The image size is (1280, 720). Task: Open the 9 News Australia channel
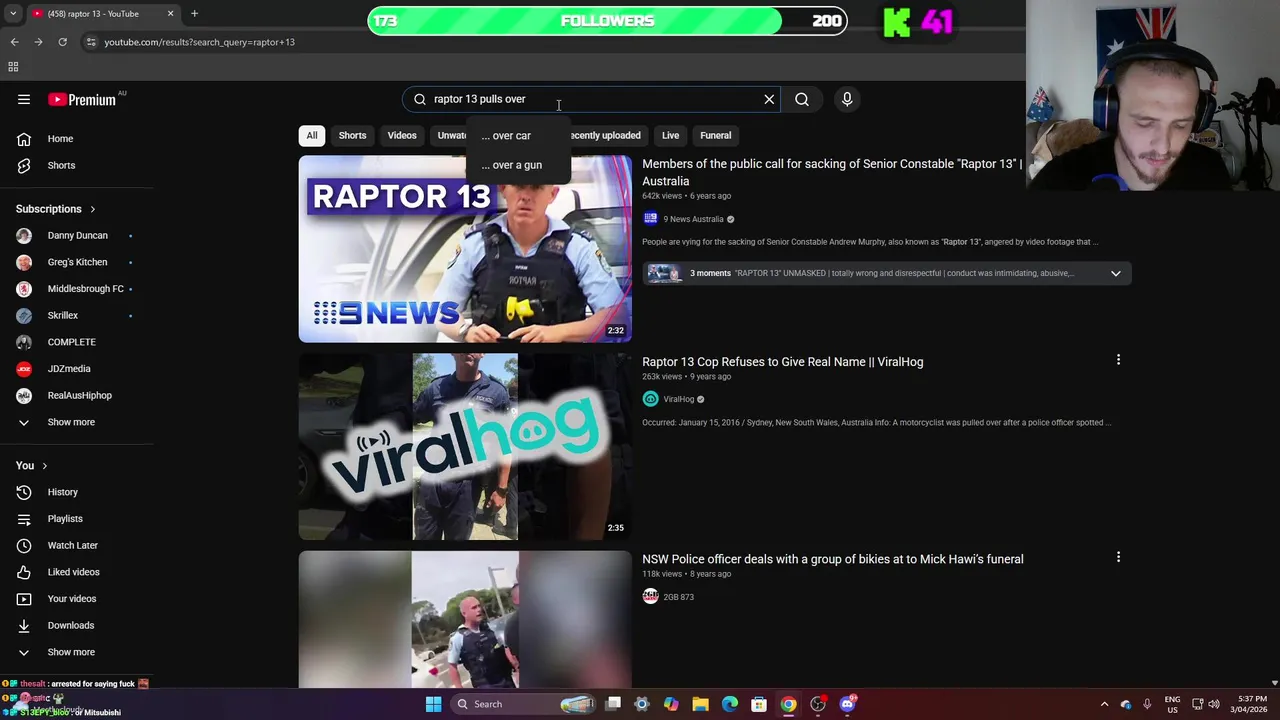[693, 219]
